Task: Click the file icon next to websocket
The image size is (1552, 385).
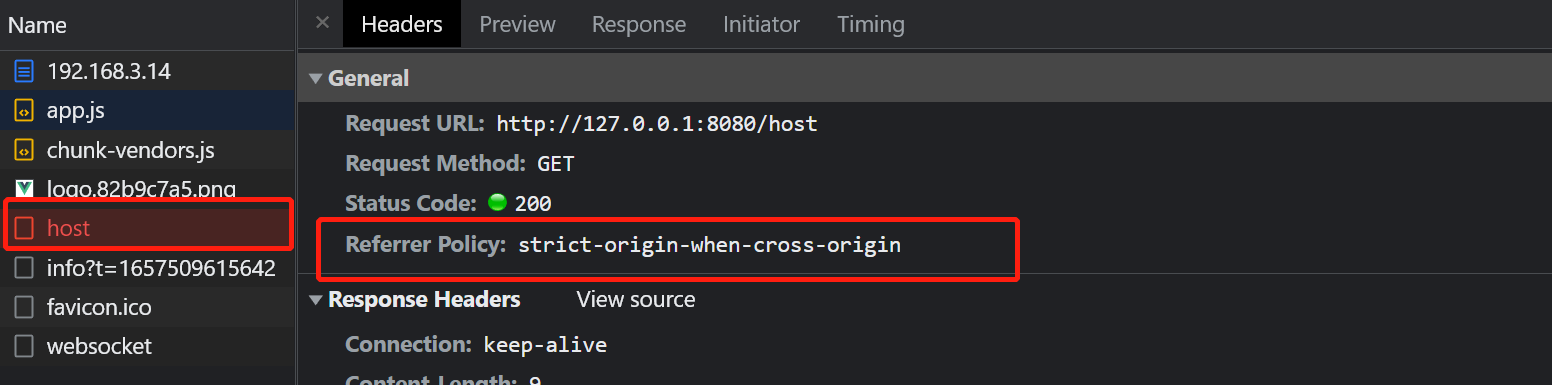Action: pyautogui.click(x=25, y=347)
